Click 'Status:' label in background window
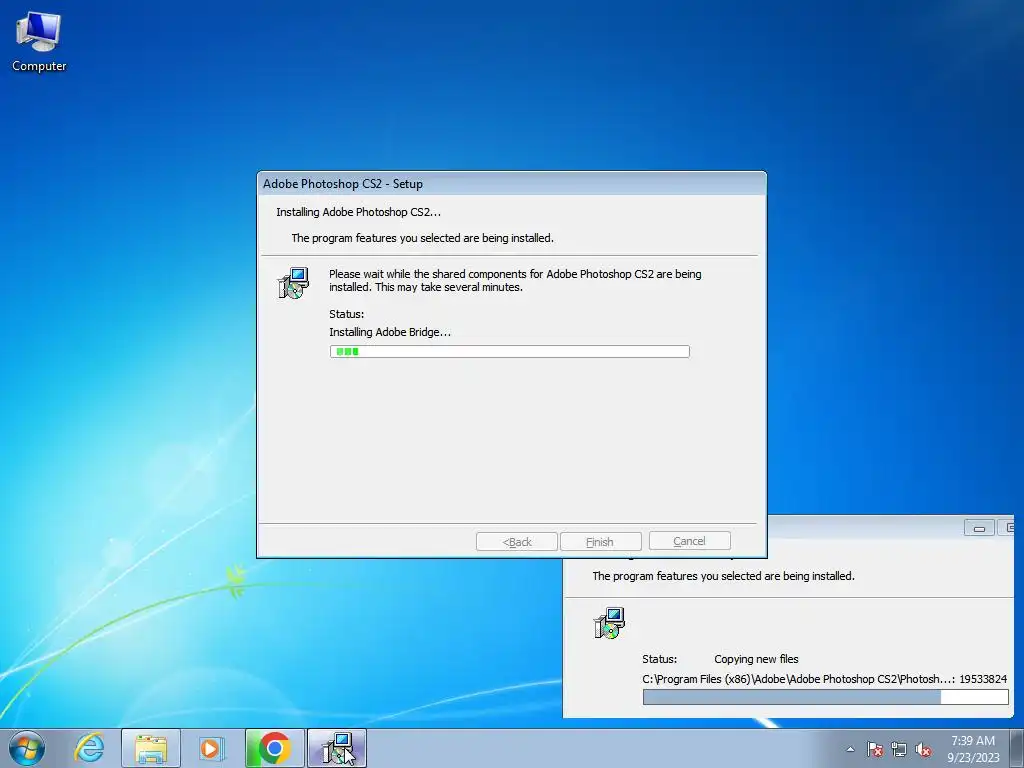 660,659
